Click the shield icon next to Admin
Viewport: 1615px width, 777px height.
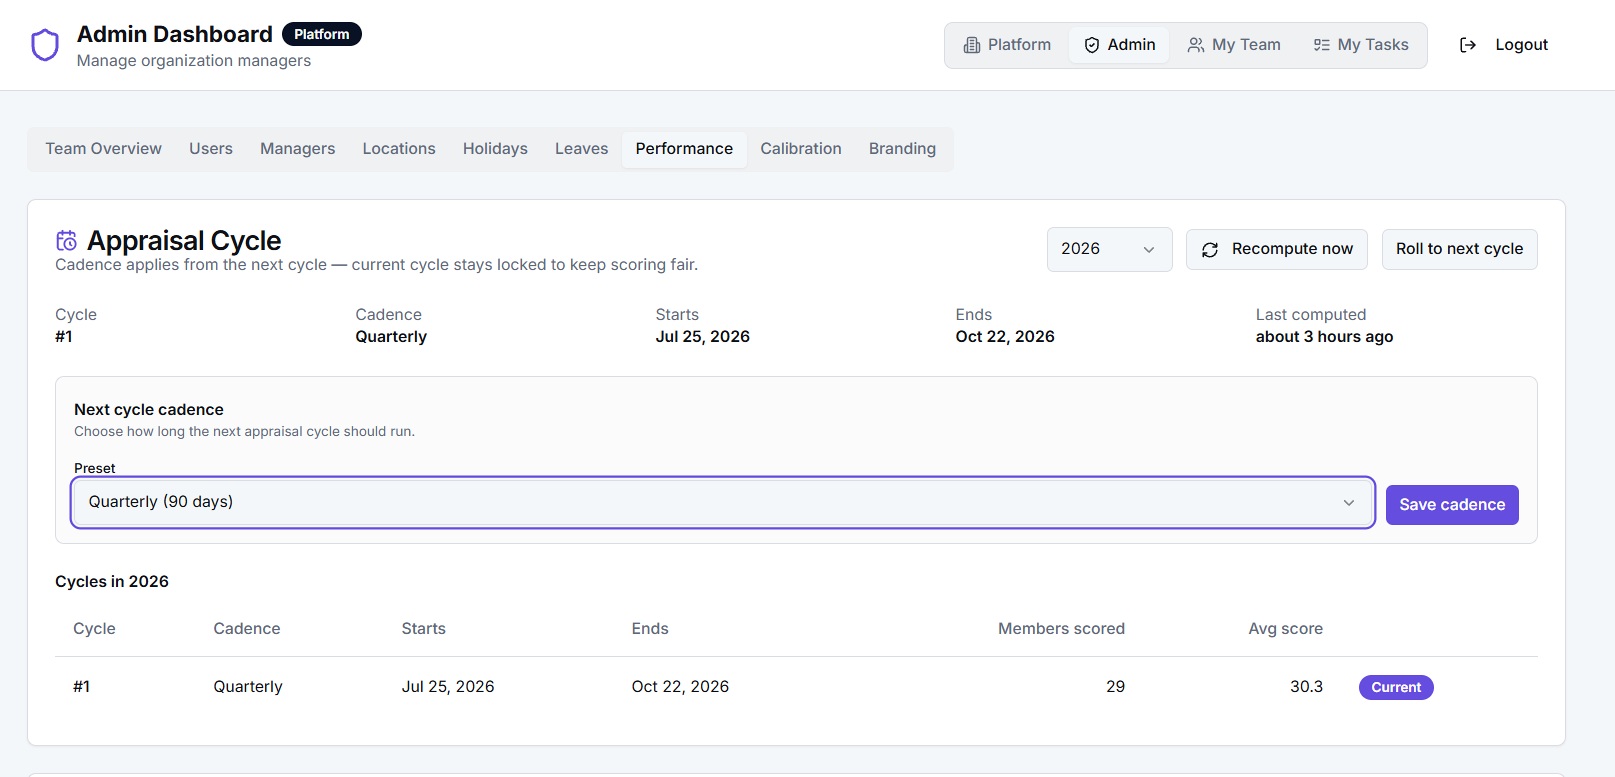(x=1092, y=45)
